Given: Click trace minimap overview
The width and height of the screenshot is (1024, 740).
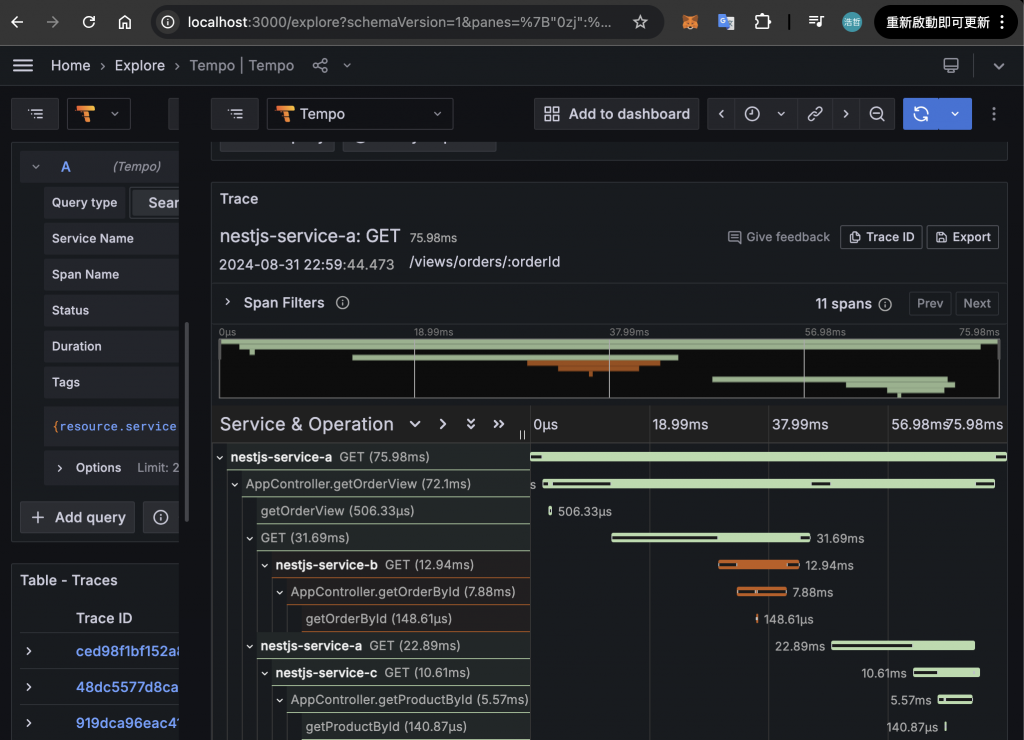Looking at the screenshot, I should pos(609,368).
